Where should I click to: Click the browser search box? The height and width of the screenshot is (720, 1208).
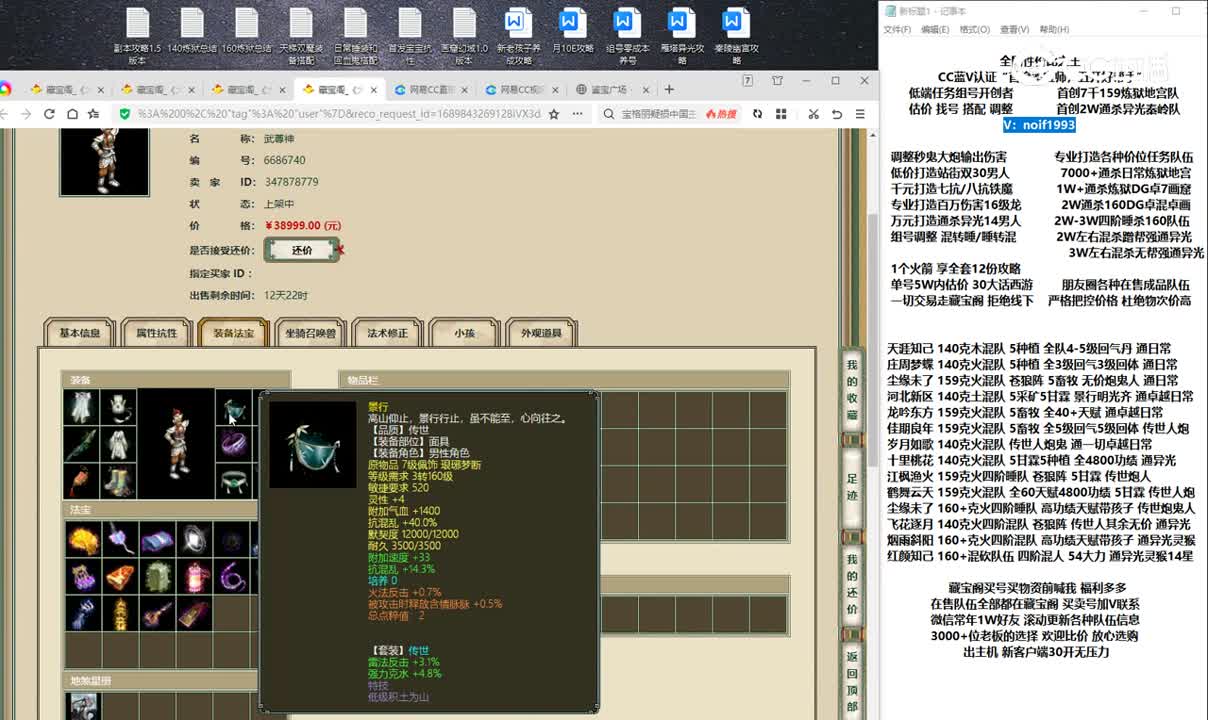[x=660, y=114]
